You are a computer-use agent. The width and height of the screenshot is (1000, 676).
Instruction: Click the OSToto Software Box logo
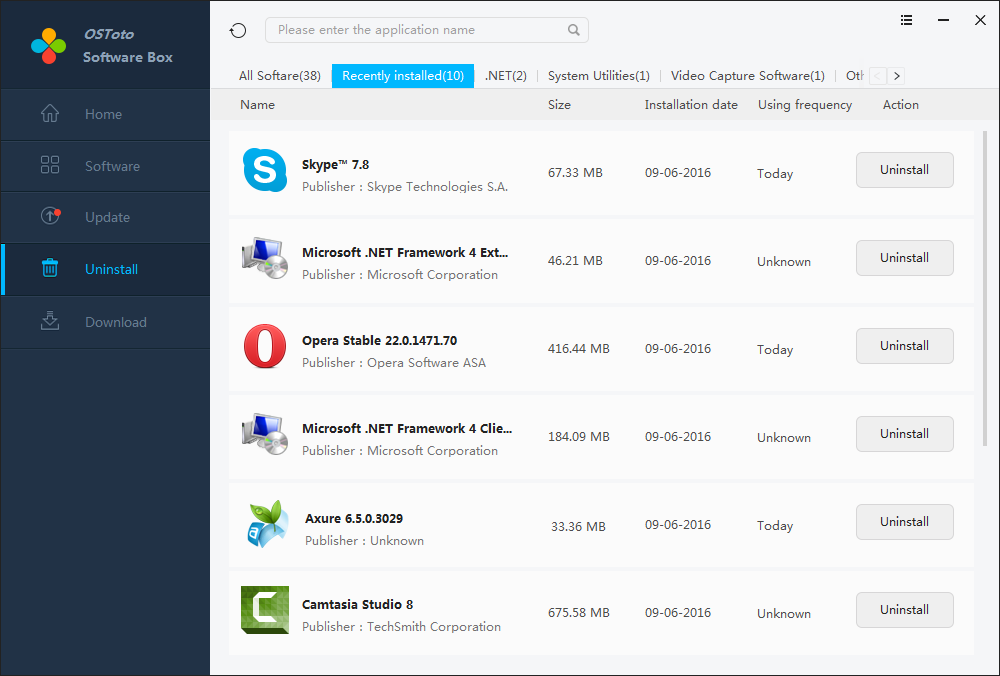(x=48, y=46)
